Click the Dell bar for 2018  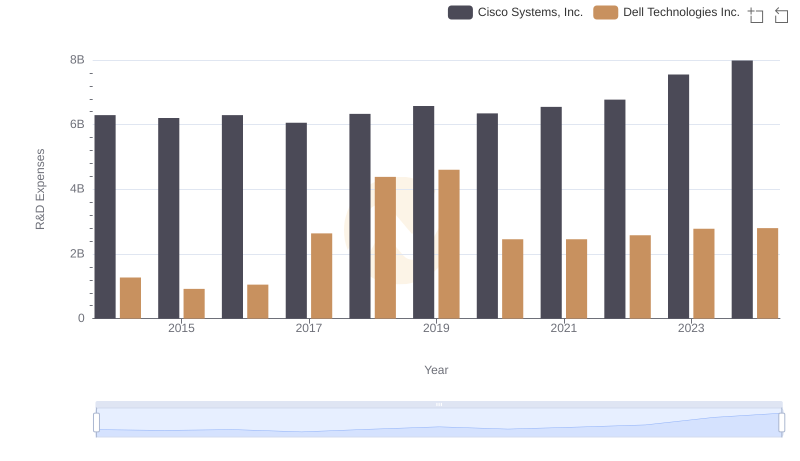[385, 248]
